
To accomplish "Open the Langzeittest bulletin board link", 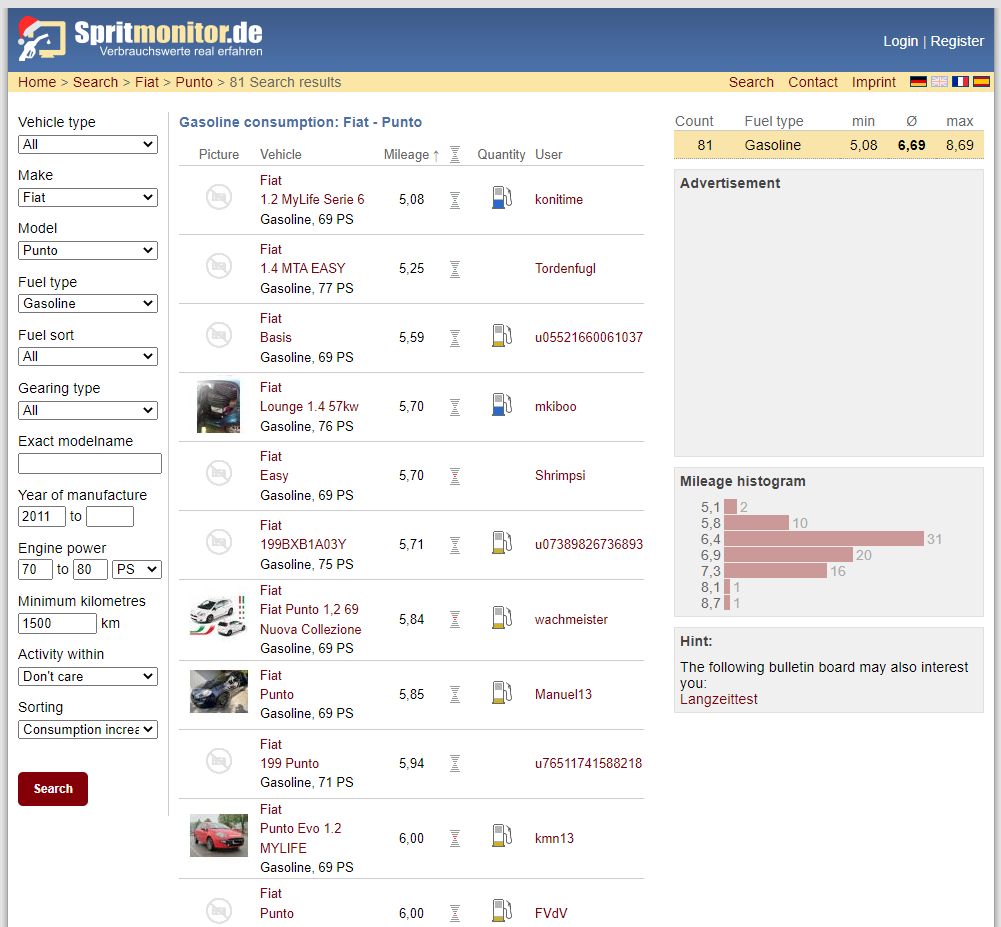I will (x=718, y=699).
